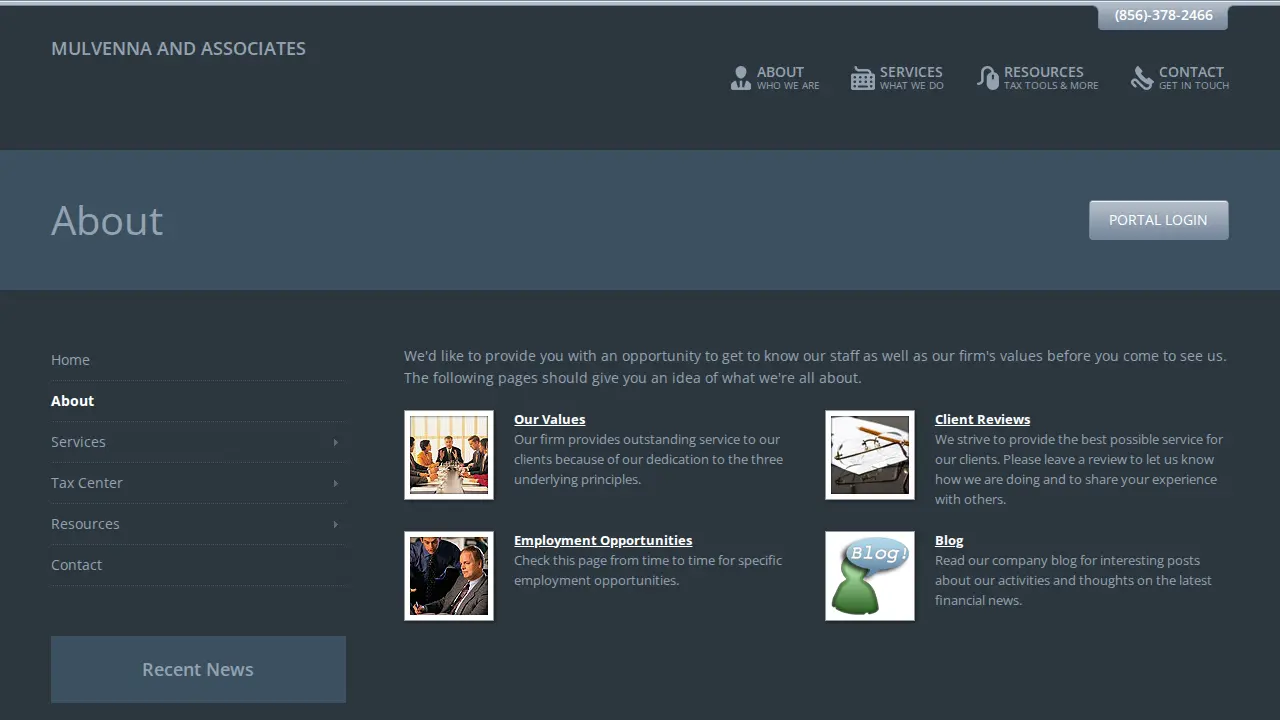Click the About person icon in header

[740, 78]
